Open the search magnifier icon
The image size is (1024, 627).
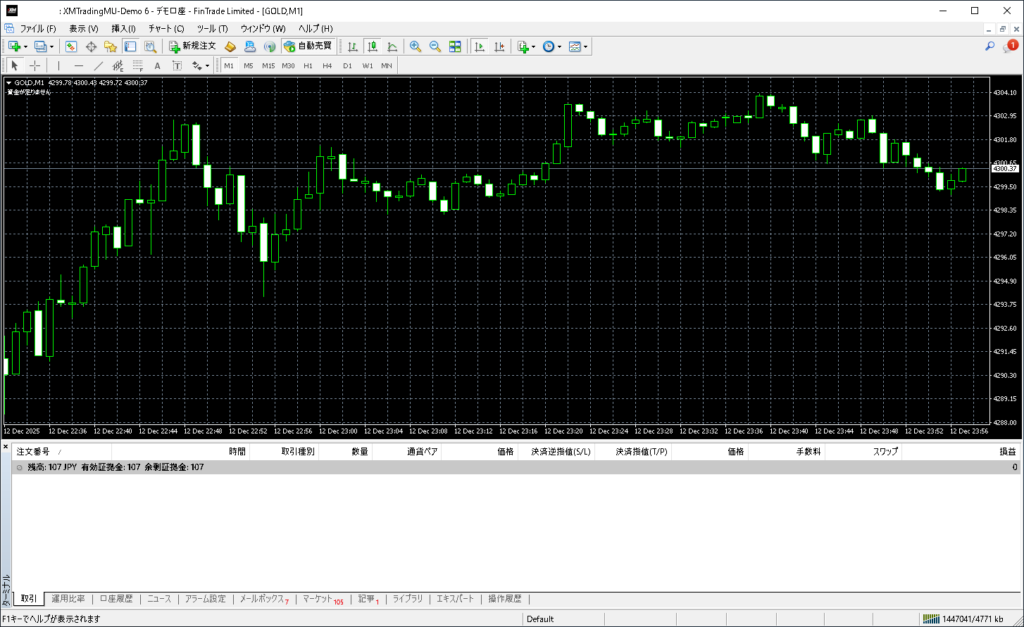(989, 46)
